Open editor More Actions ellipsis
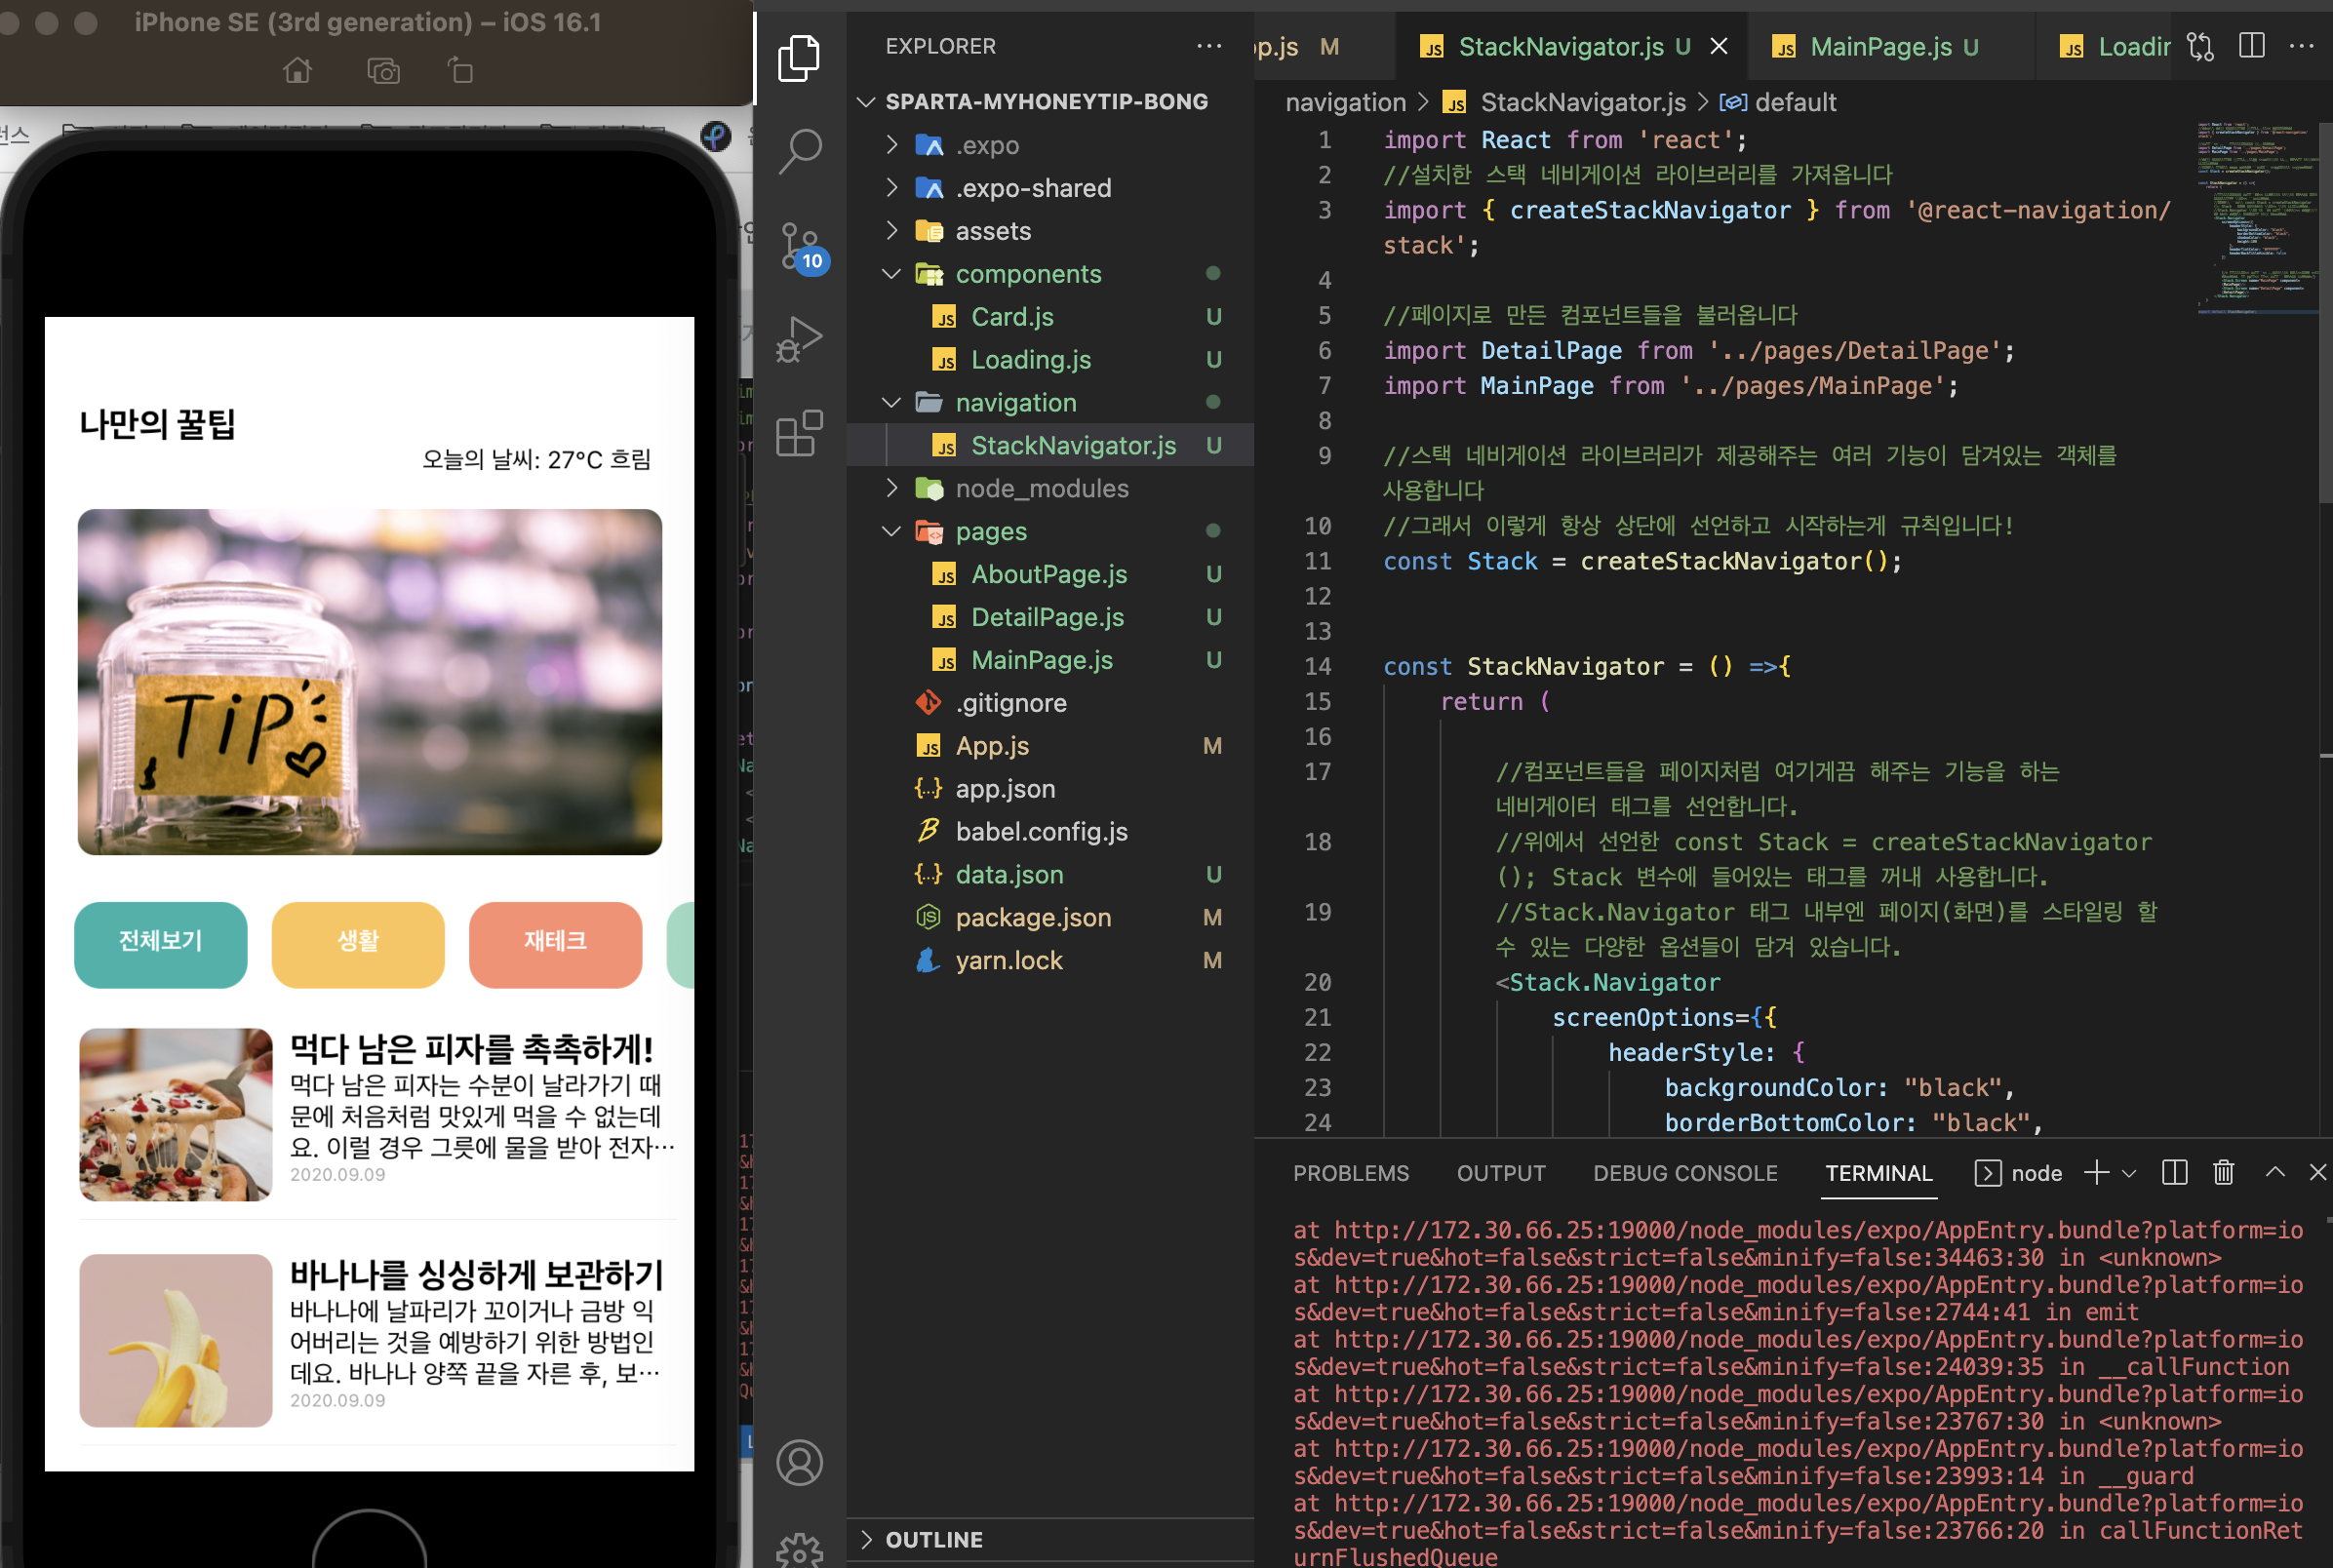This screenshot has height=1568, width=2333. 2301,46
